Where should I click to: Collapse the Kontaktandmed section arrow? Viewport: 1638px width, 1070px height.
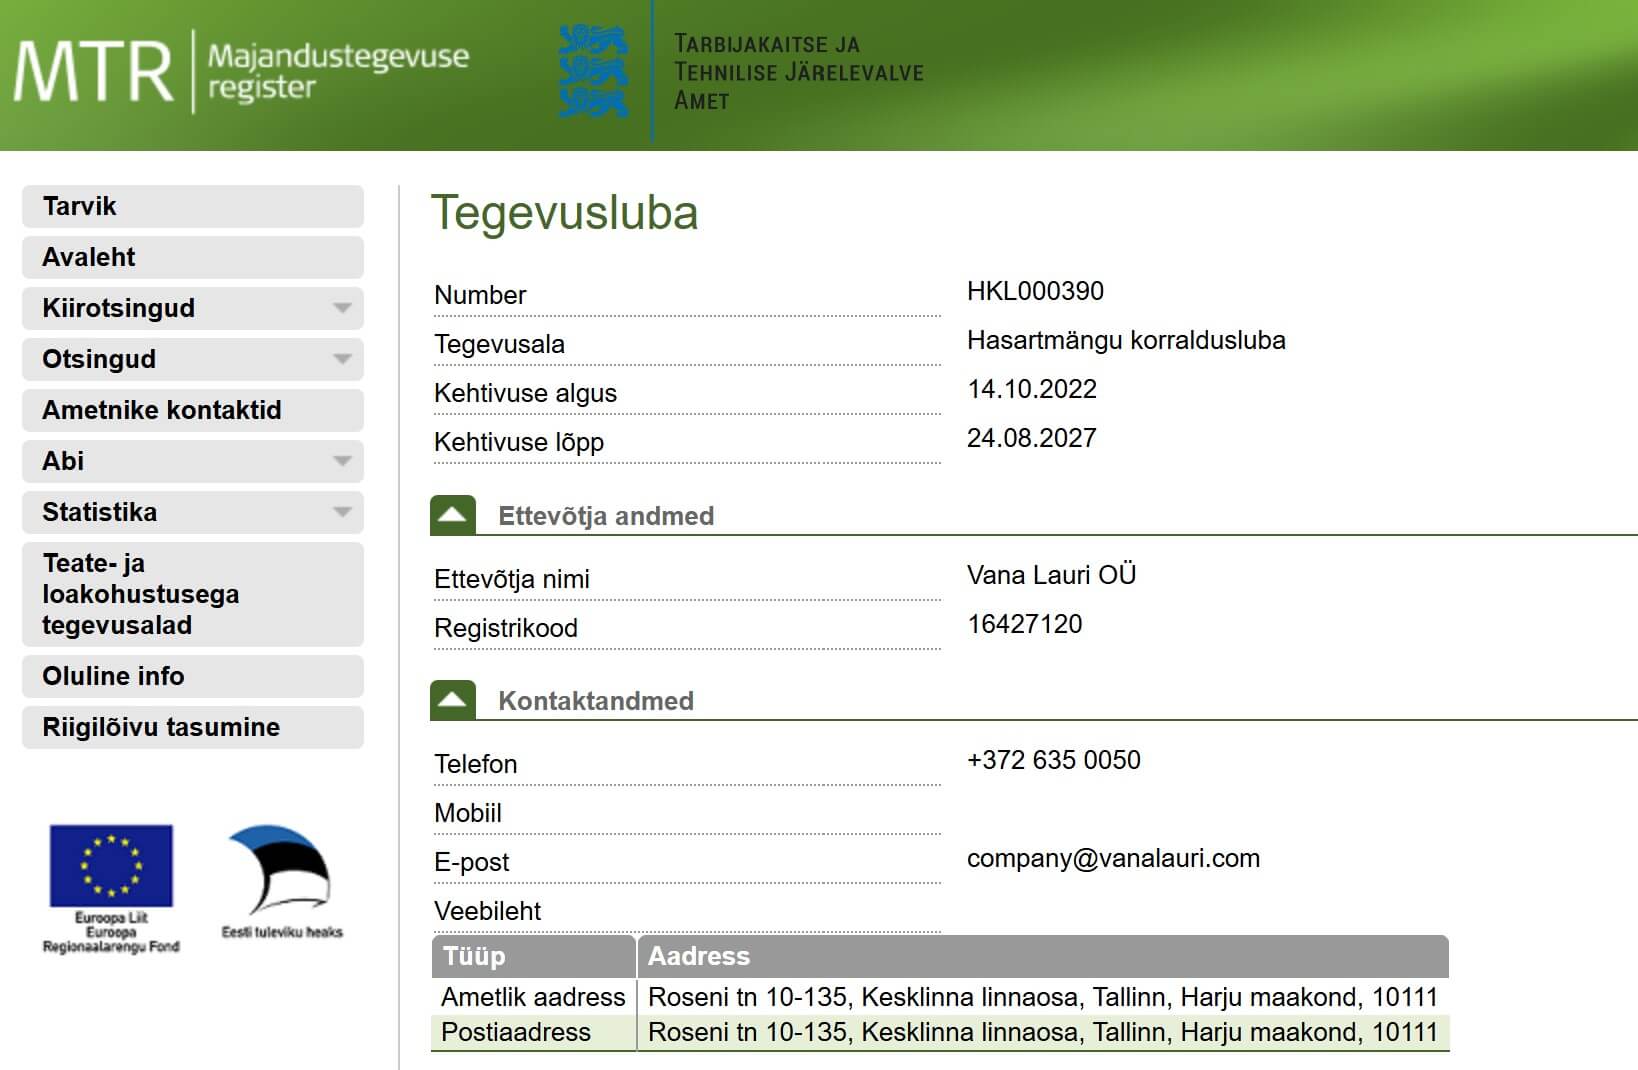point(453,700)
